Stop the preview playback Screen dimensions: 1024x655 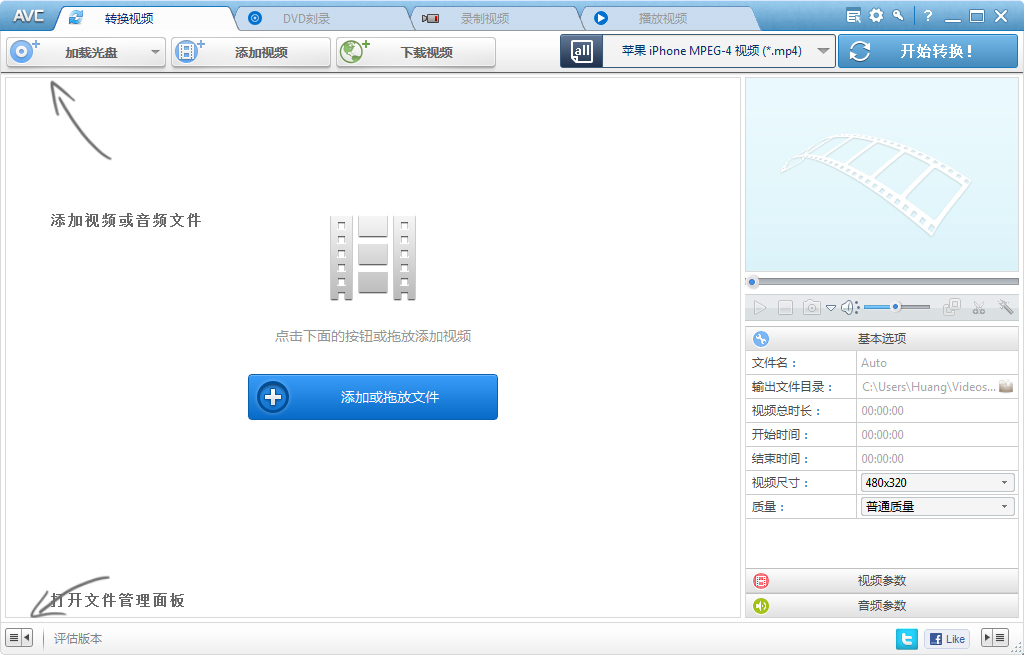786,308
